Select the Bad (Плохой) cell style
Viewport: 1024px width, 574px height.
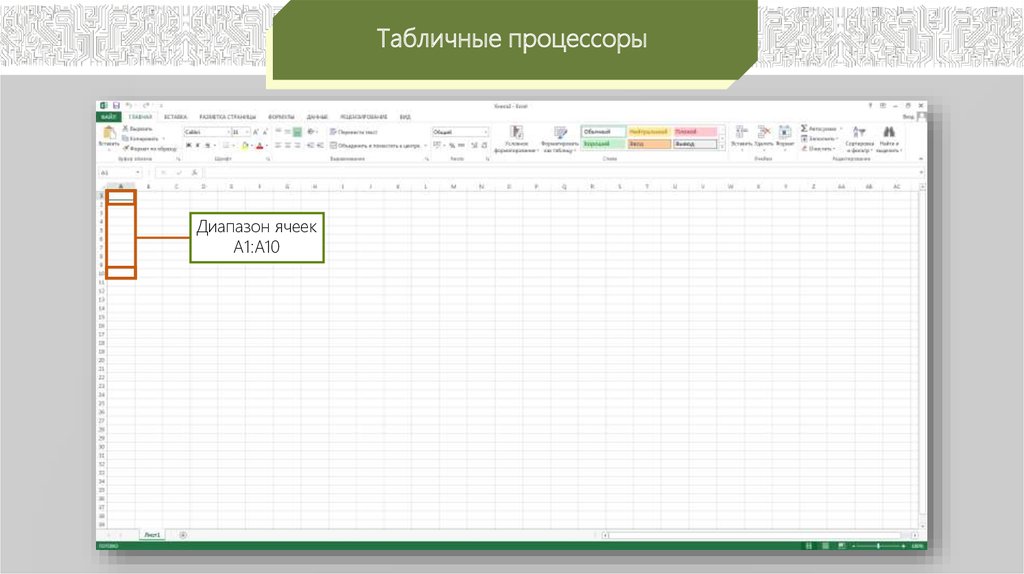pos(695,132)
